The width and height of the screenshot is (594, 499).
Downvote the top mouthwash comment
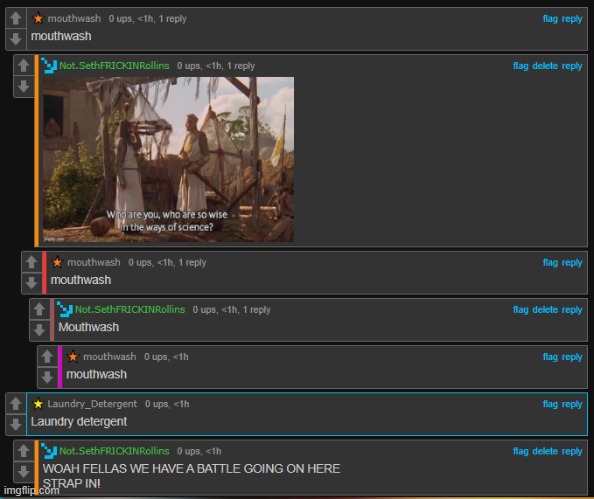pos(16,39)
